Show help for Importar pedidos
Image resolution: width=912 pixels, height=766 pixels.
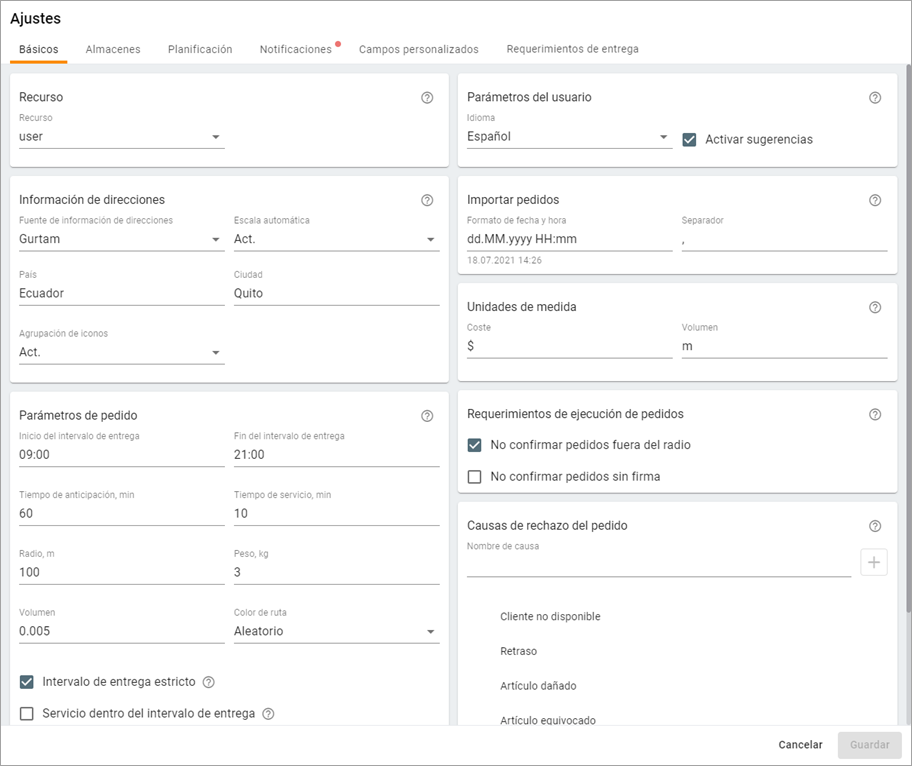[x=875, y=200]
